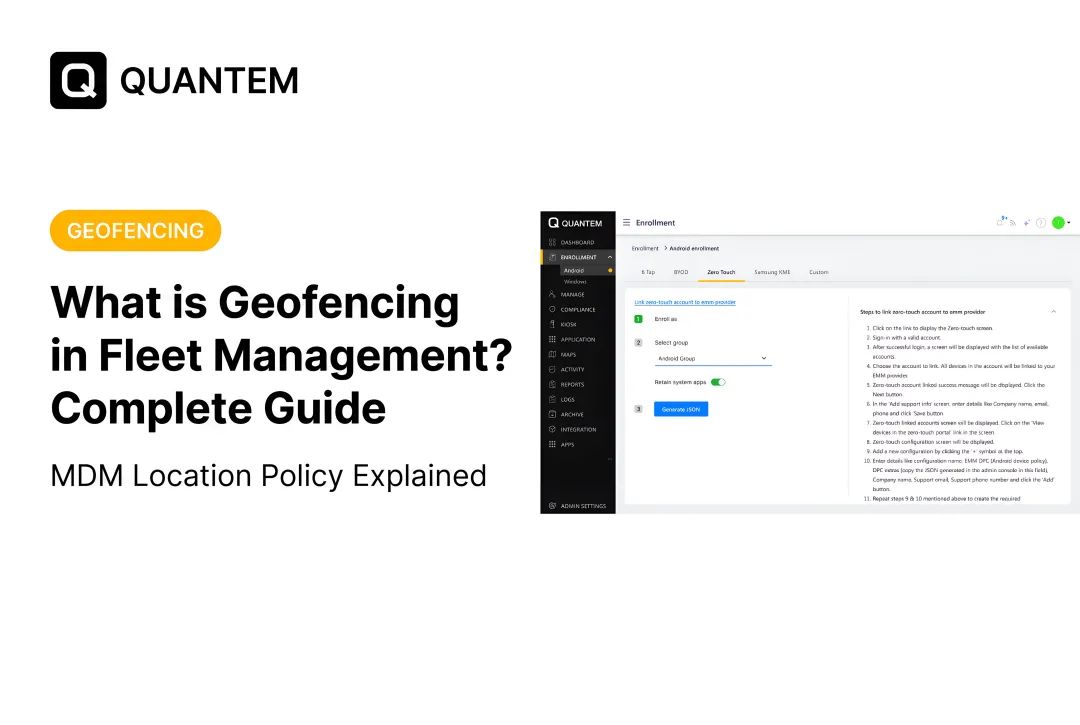Viewport: 1080px width, 725px height.
Task: Open the notifications bell icon
Action: tap(1000, 222)
